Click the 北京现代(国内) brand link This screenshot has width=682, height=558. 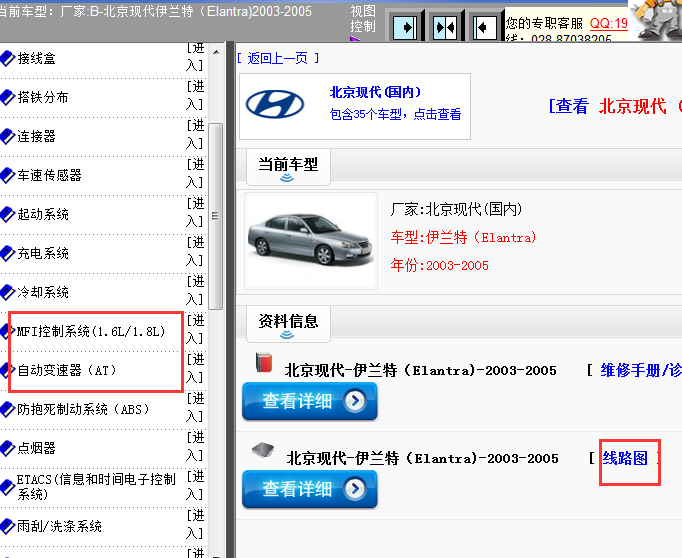click(375, 92)
